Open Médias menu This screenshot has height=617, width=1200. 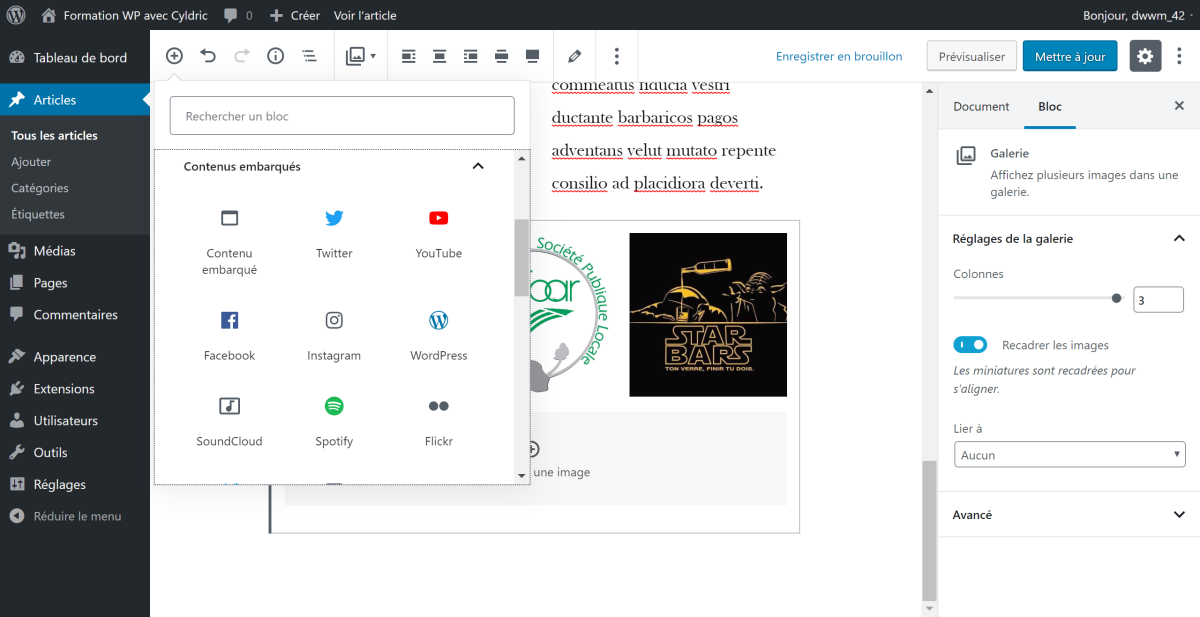tap(75, 251)
